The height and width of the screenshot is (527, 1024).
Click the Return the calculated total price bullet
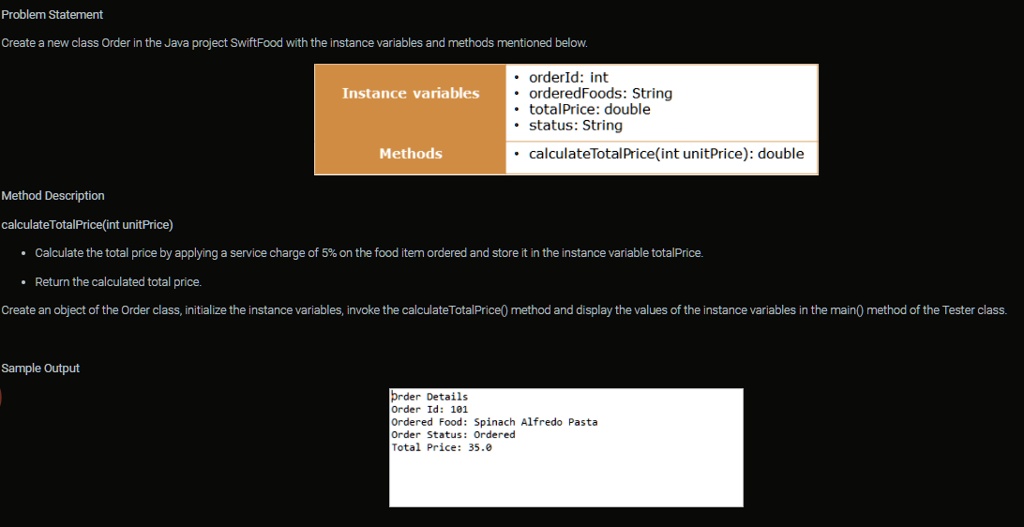(118, 282)
